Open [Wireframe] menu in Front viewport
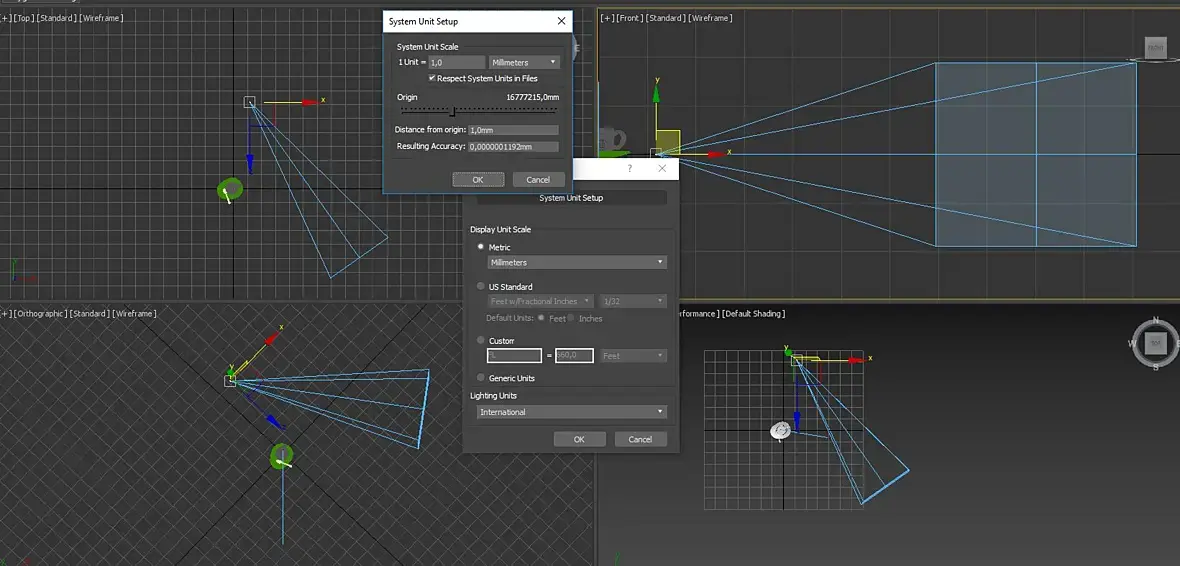 (710, 17)
